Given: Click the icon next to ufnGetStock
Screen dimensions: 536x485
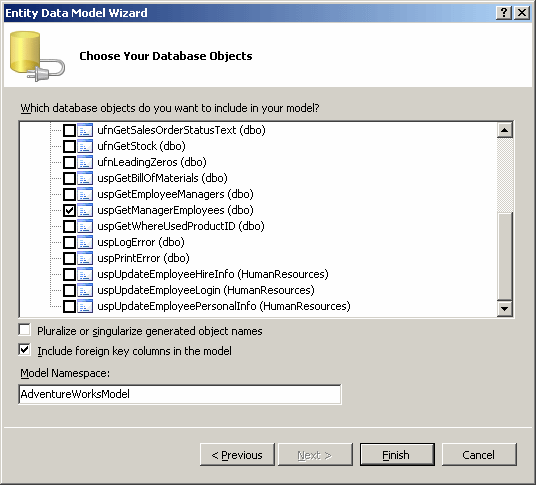Looking at the screenshot, I should click(85, 146).
